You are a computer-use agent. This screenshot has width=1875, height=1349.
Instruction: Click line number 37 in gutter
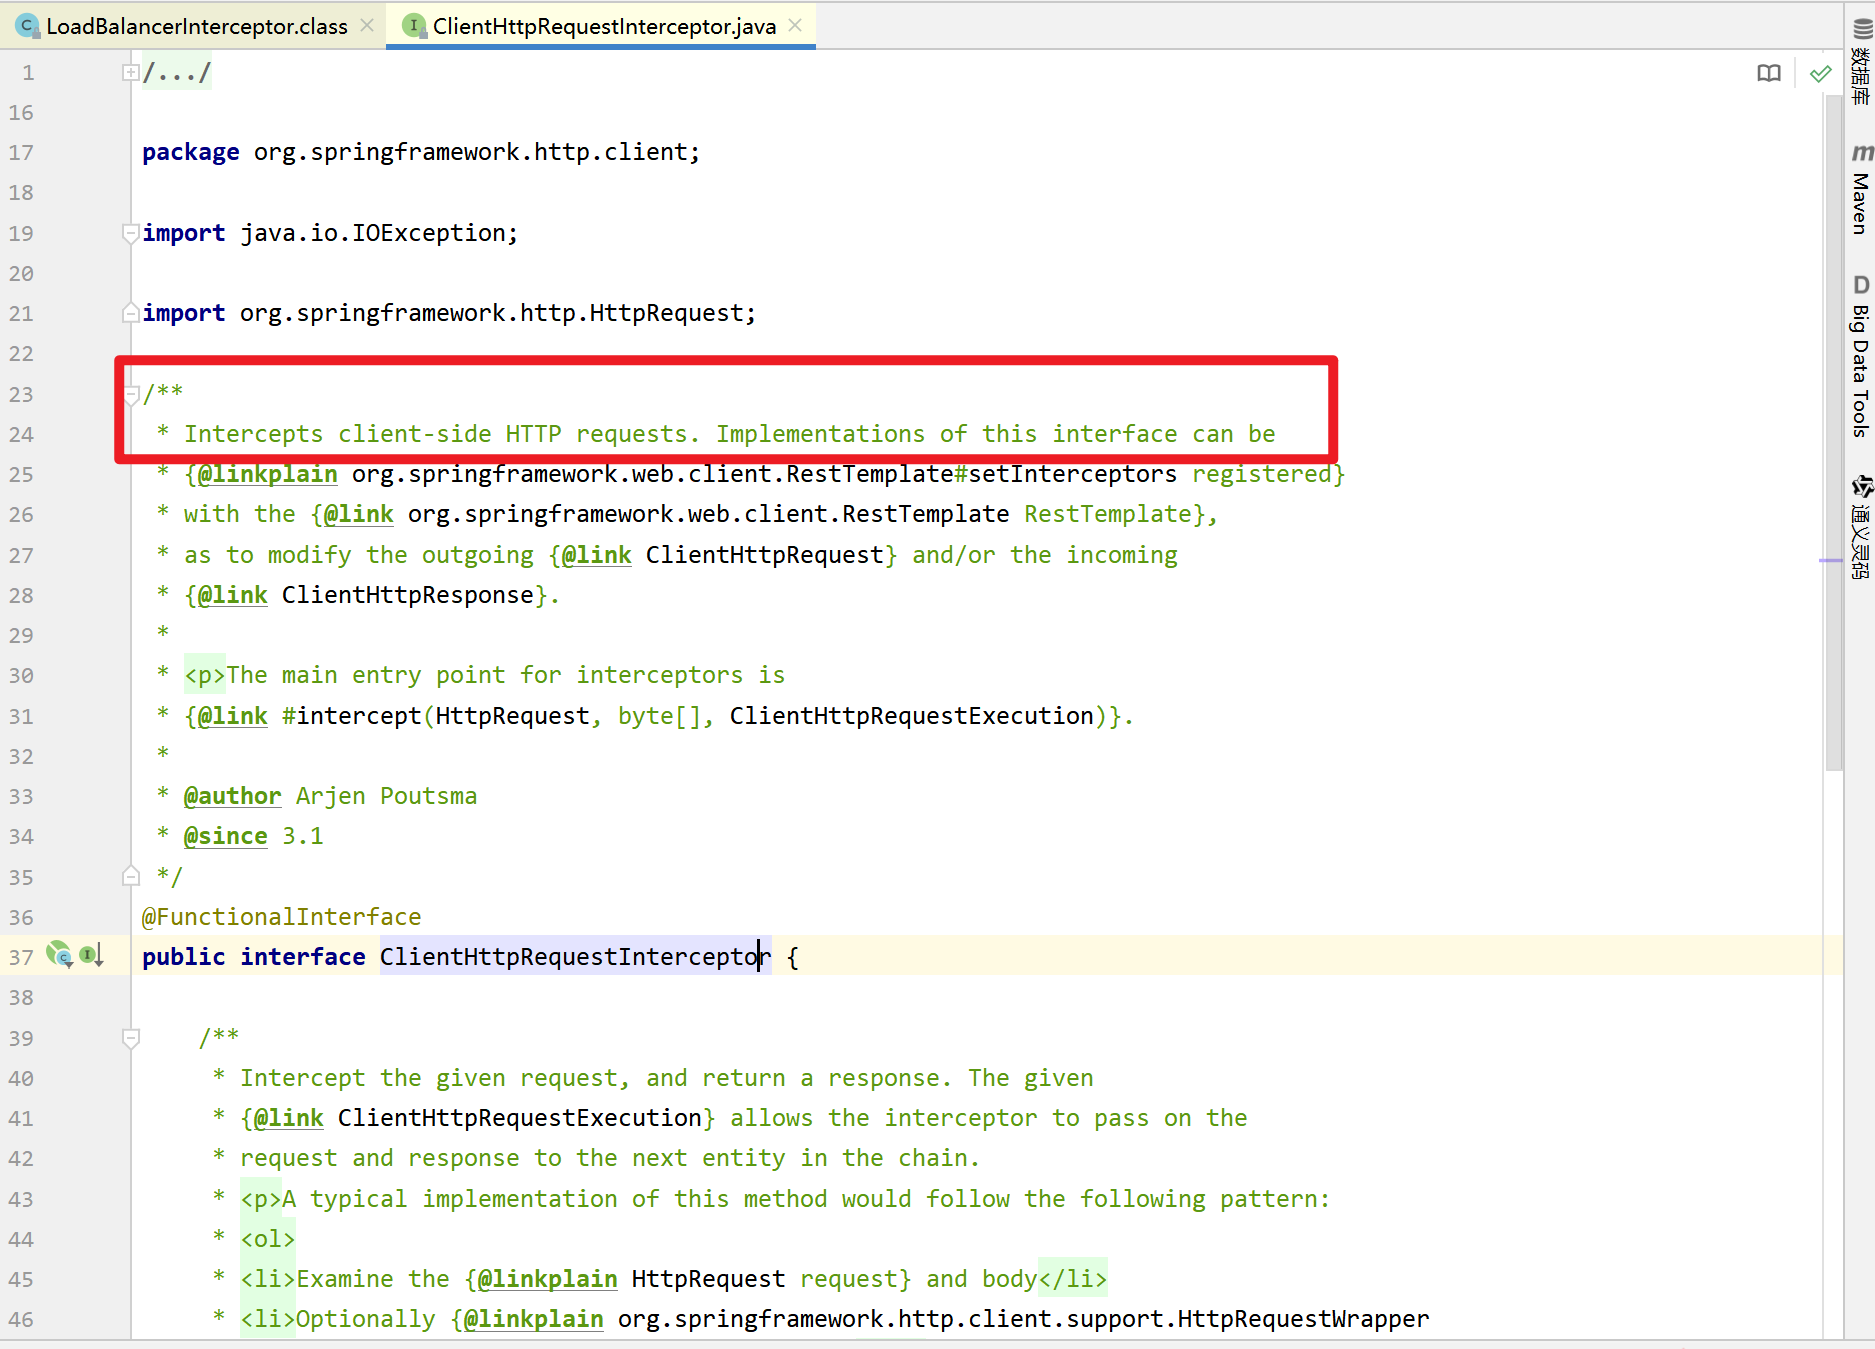tap(21, 957)
